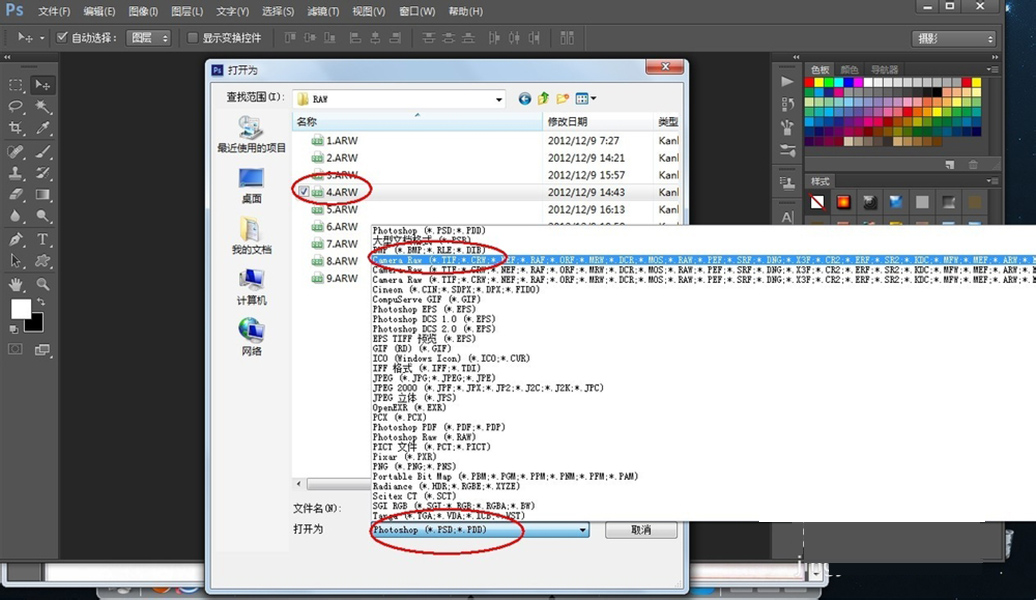
Task: Click the 取消 button
Action: point(641,530)
